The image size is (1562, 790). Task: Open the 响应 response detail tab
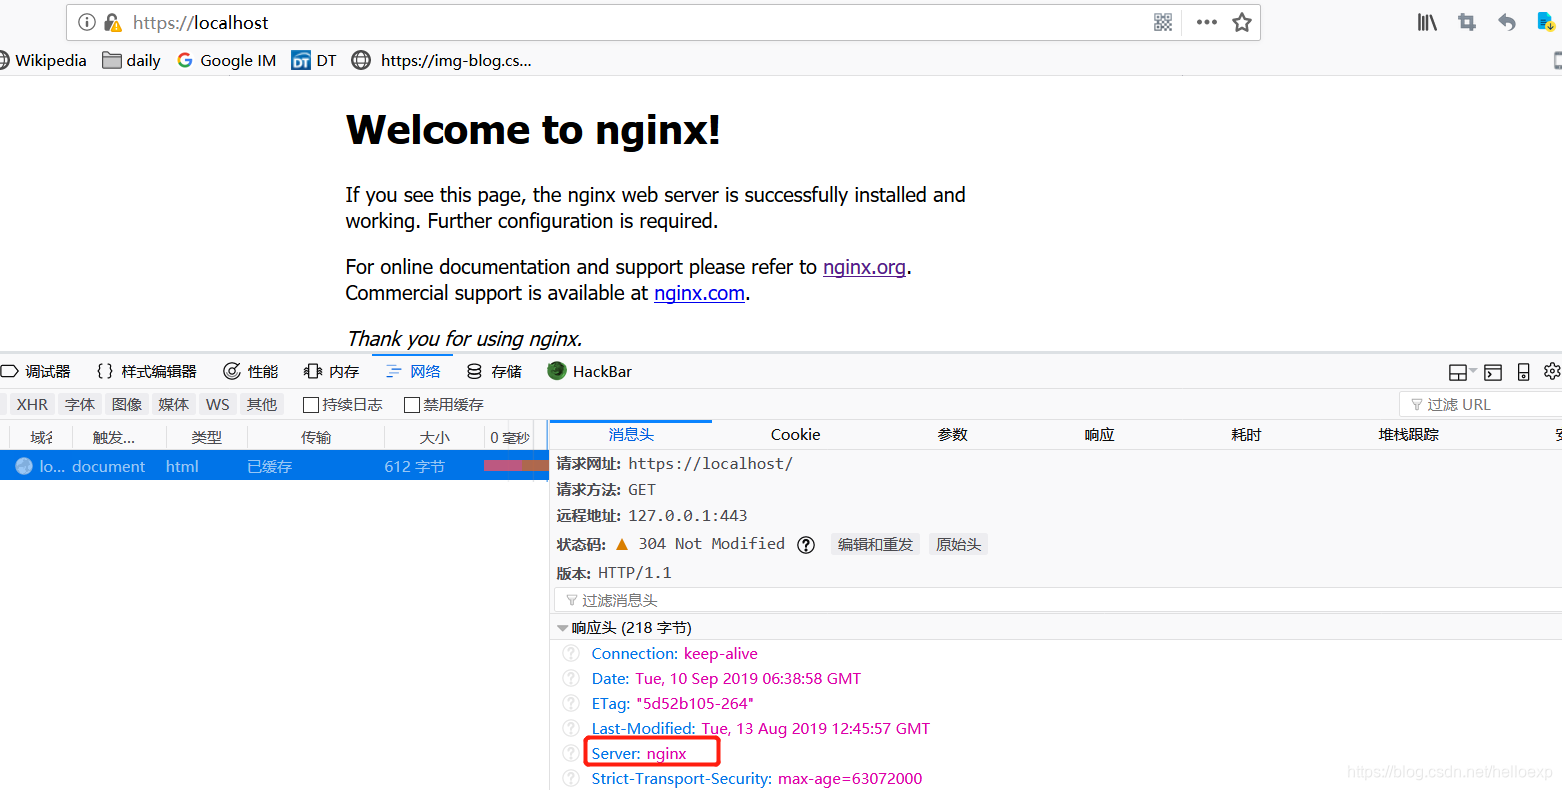tap(1099, 434)
